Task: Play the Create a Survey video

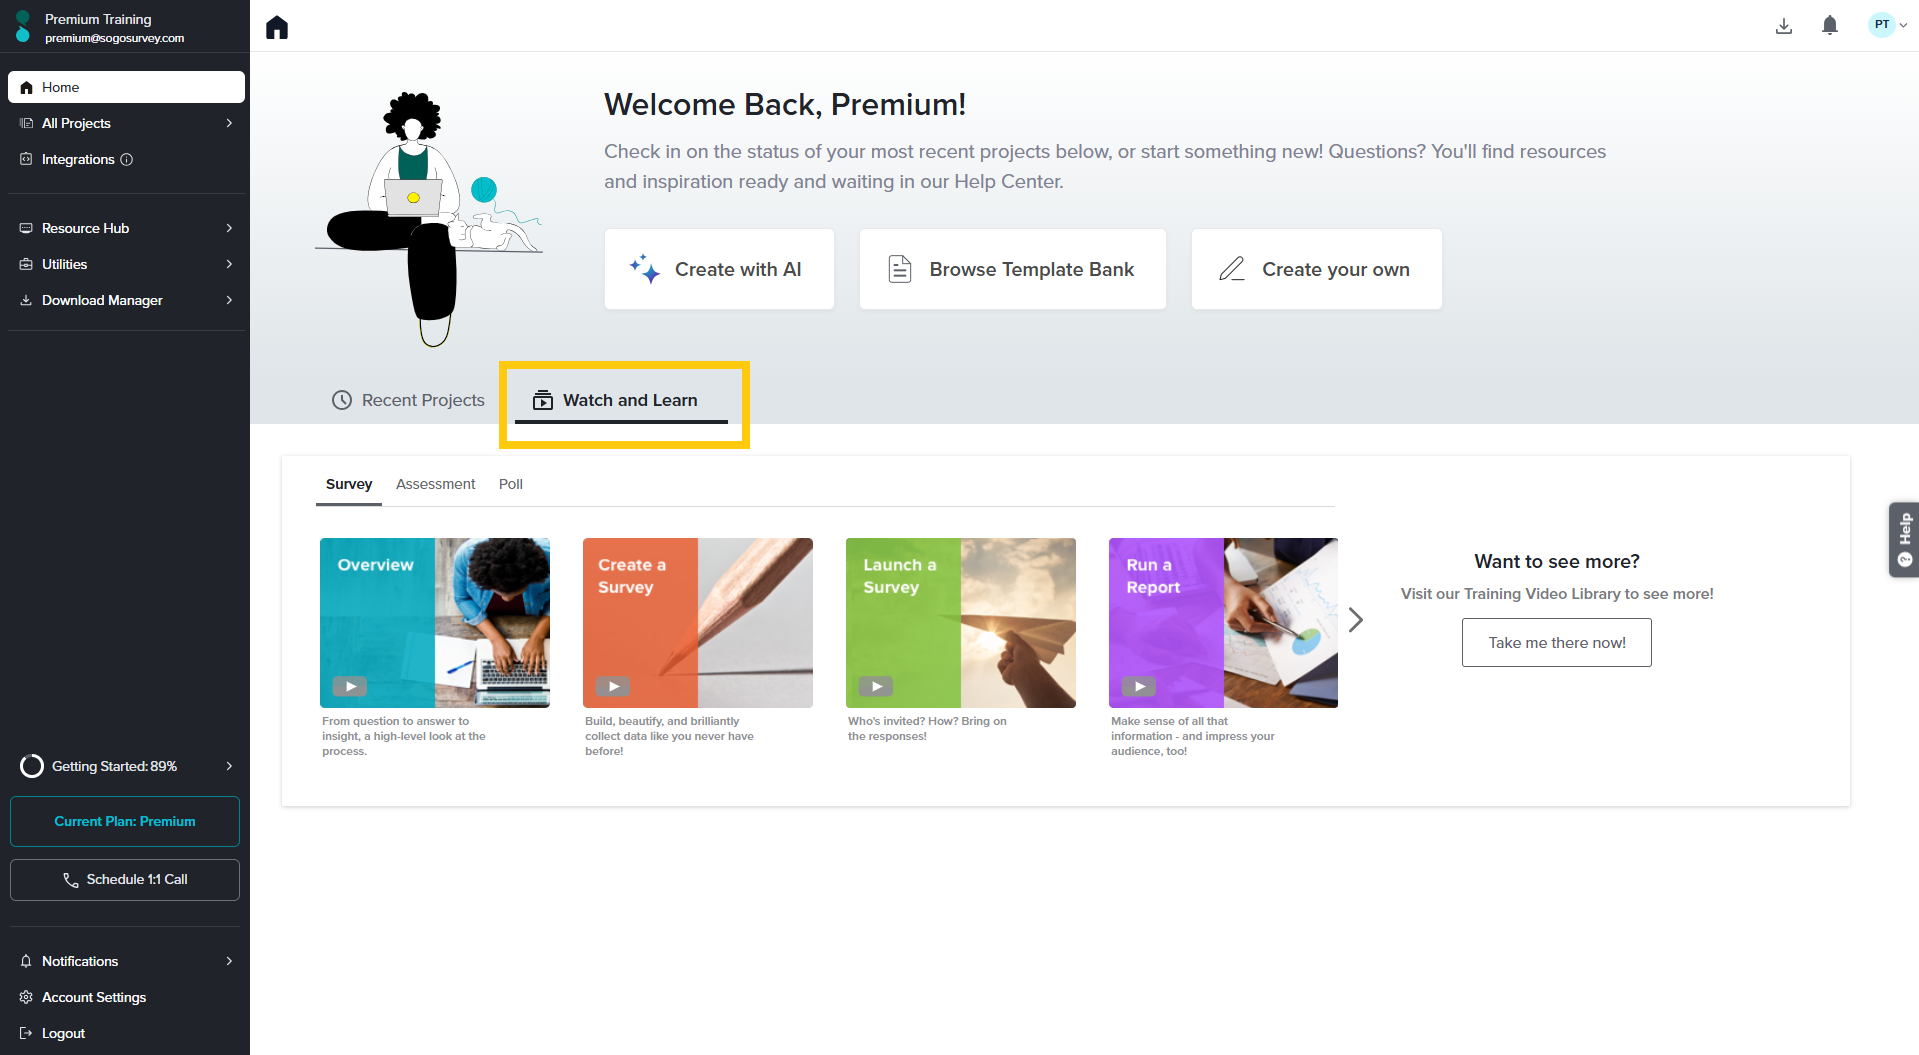Action: coord(613,686)
